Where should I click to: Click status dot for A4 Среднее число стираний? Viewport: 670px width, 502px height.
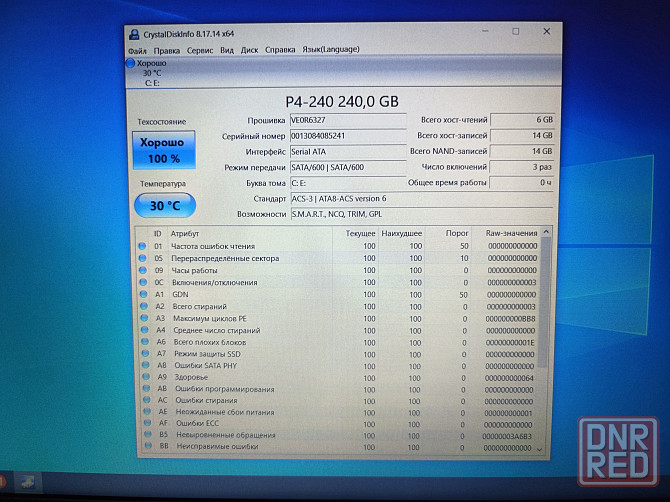(x=145, y=330)
